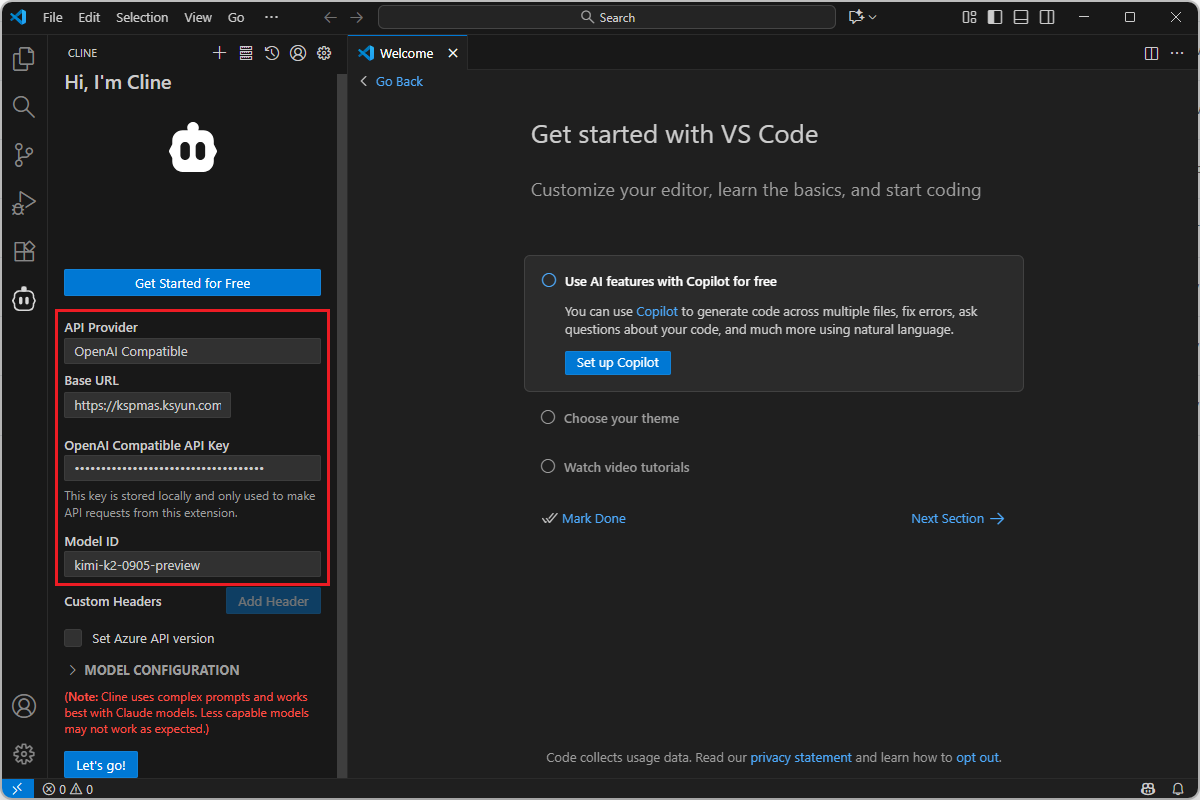
Task: Open API Provider dropdown
Action: click(192, 351)
